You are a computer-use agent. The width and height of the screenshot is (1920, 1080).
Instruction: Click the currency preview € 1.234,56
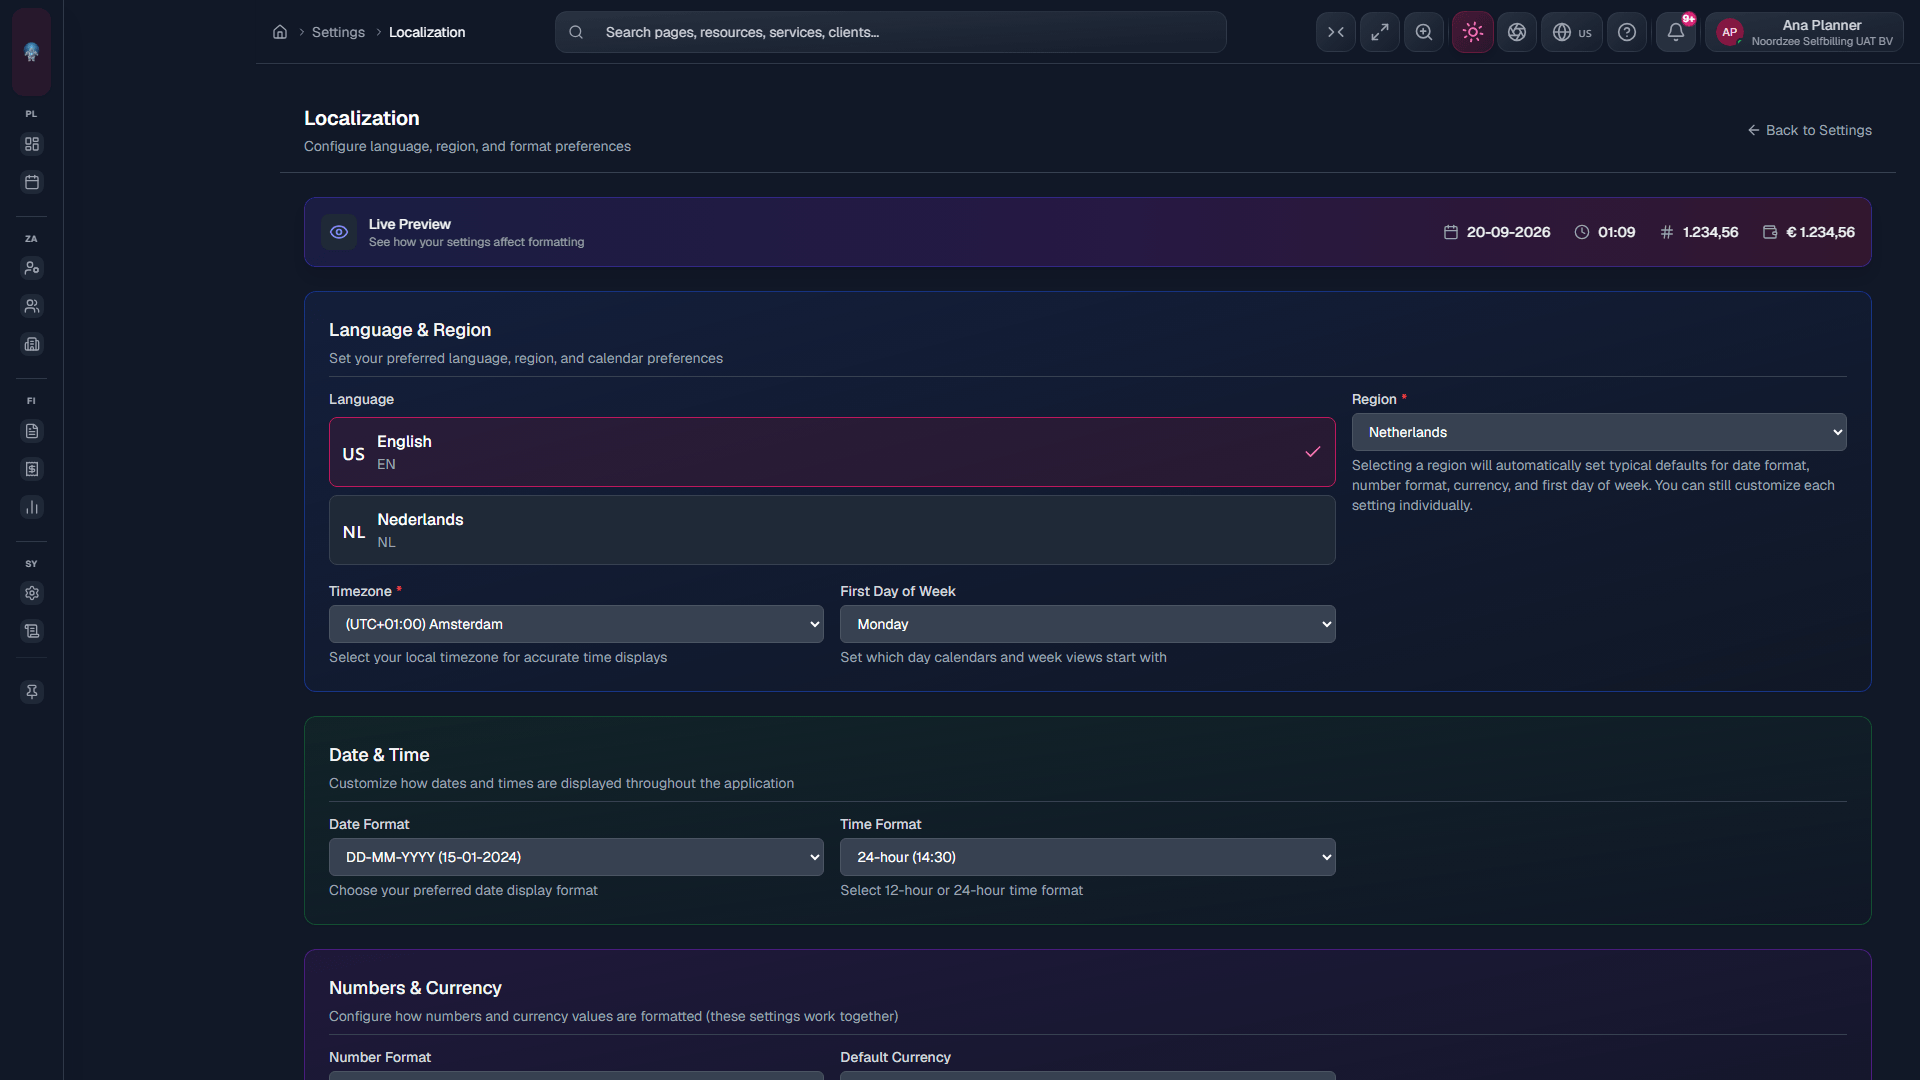[1820, 232]
